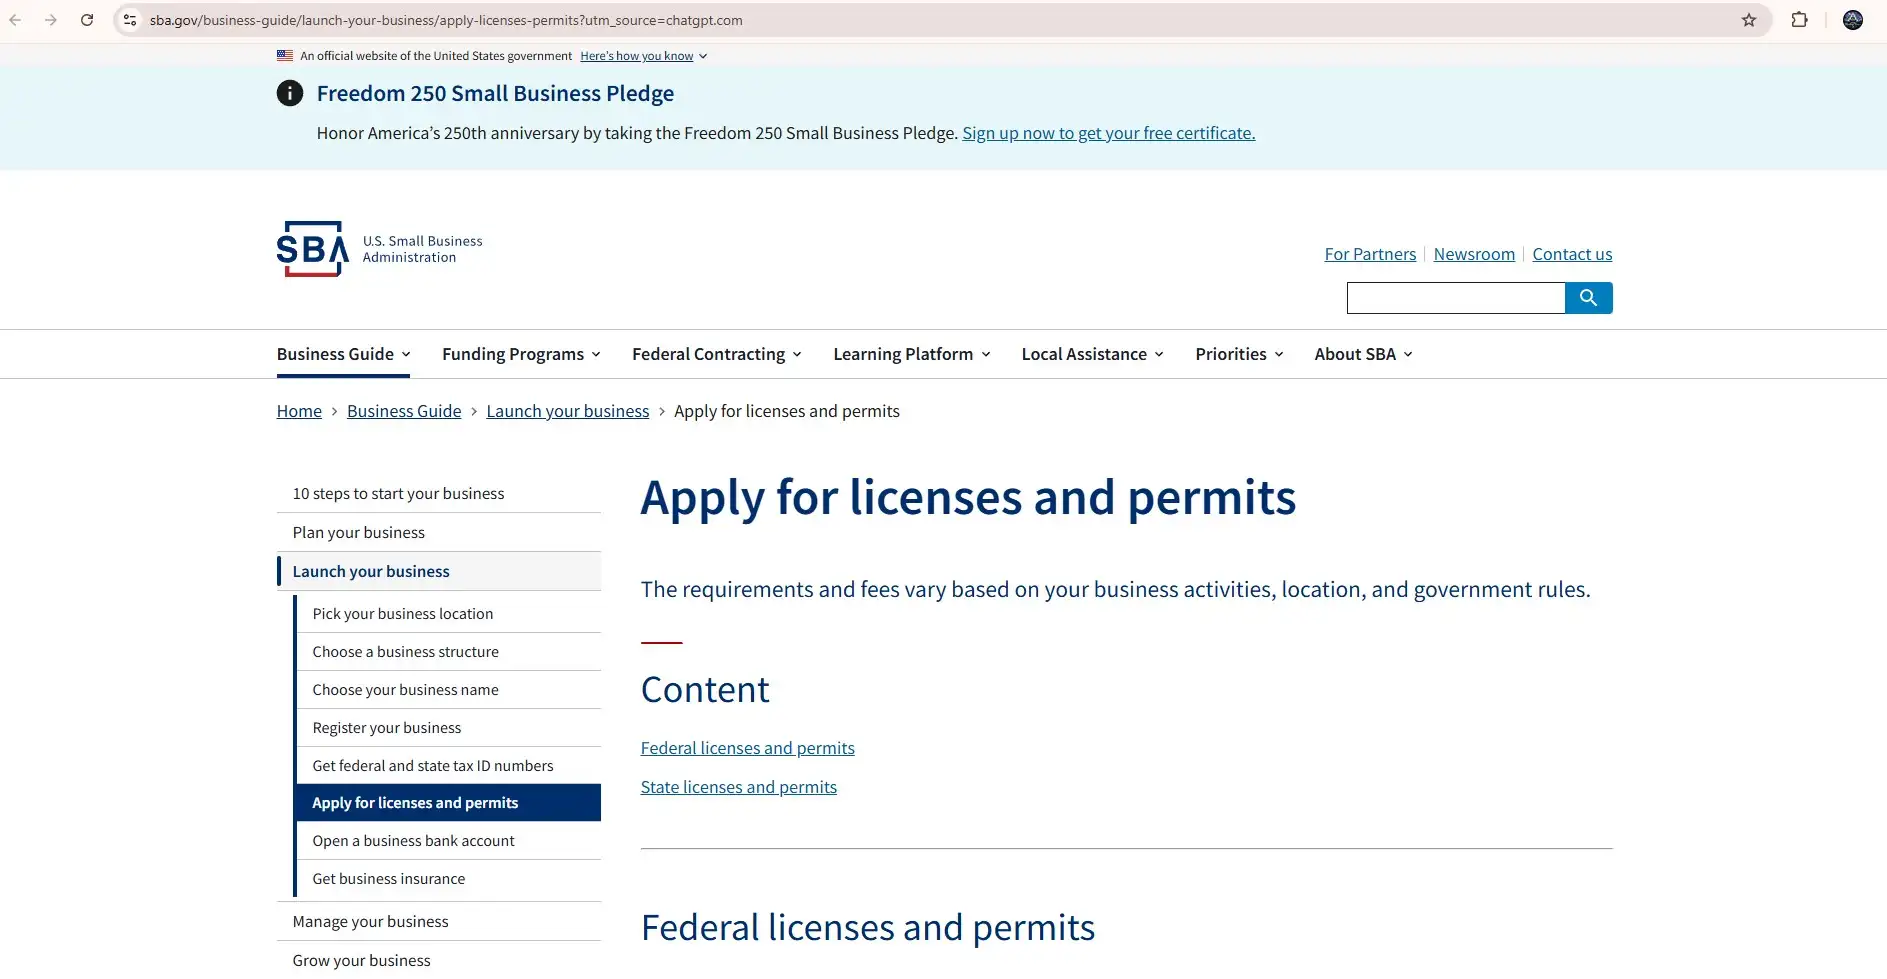Select Plan your business in sidebar
Screen dimensions: 1887x979
click(x=439, y=533)
